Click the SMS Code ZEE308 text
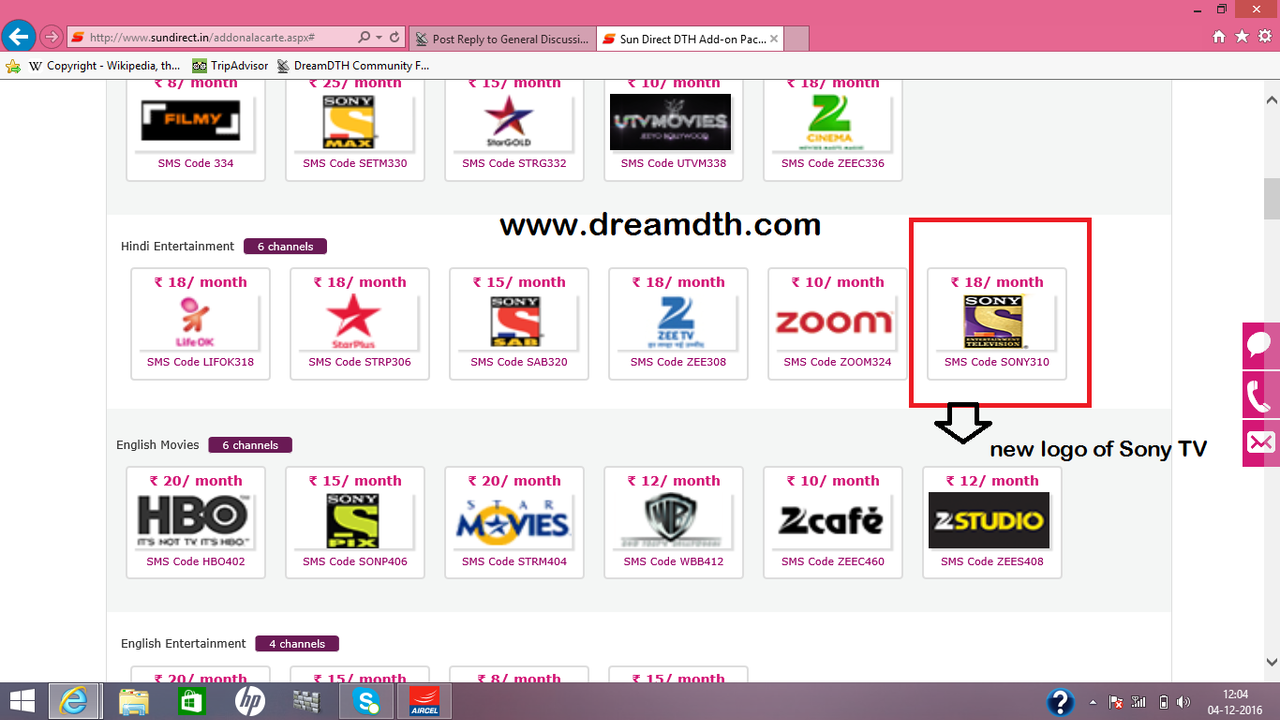 [678, 362]
